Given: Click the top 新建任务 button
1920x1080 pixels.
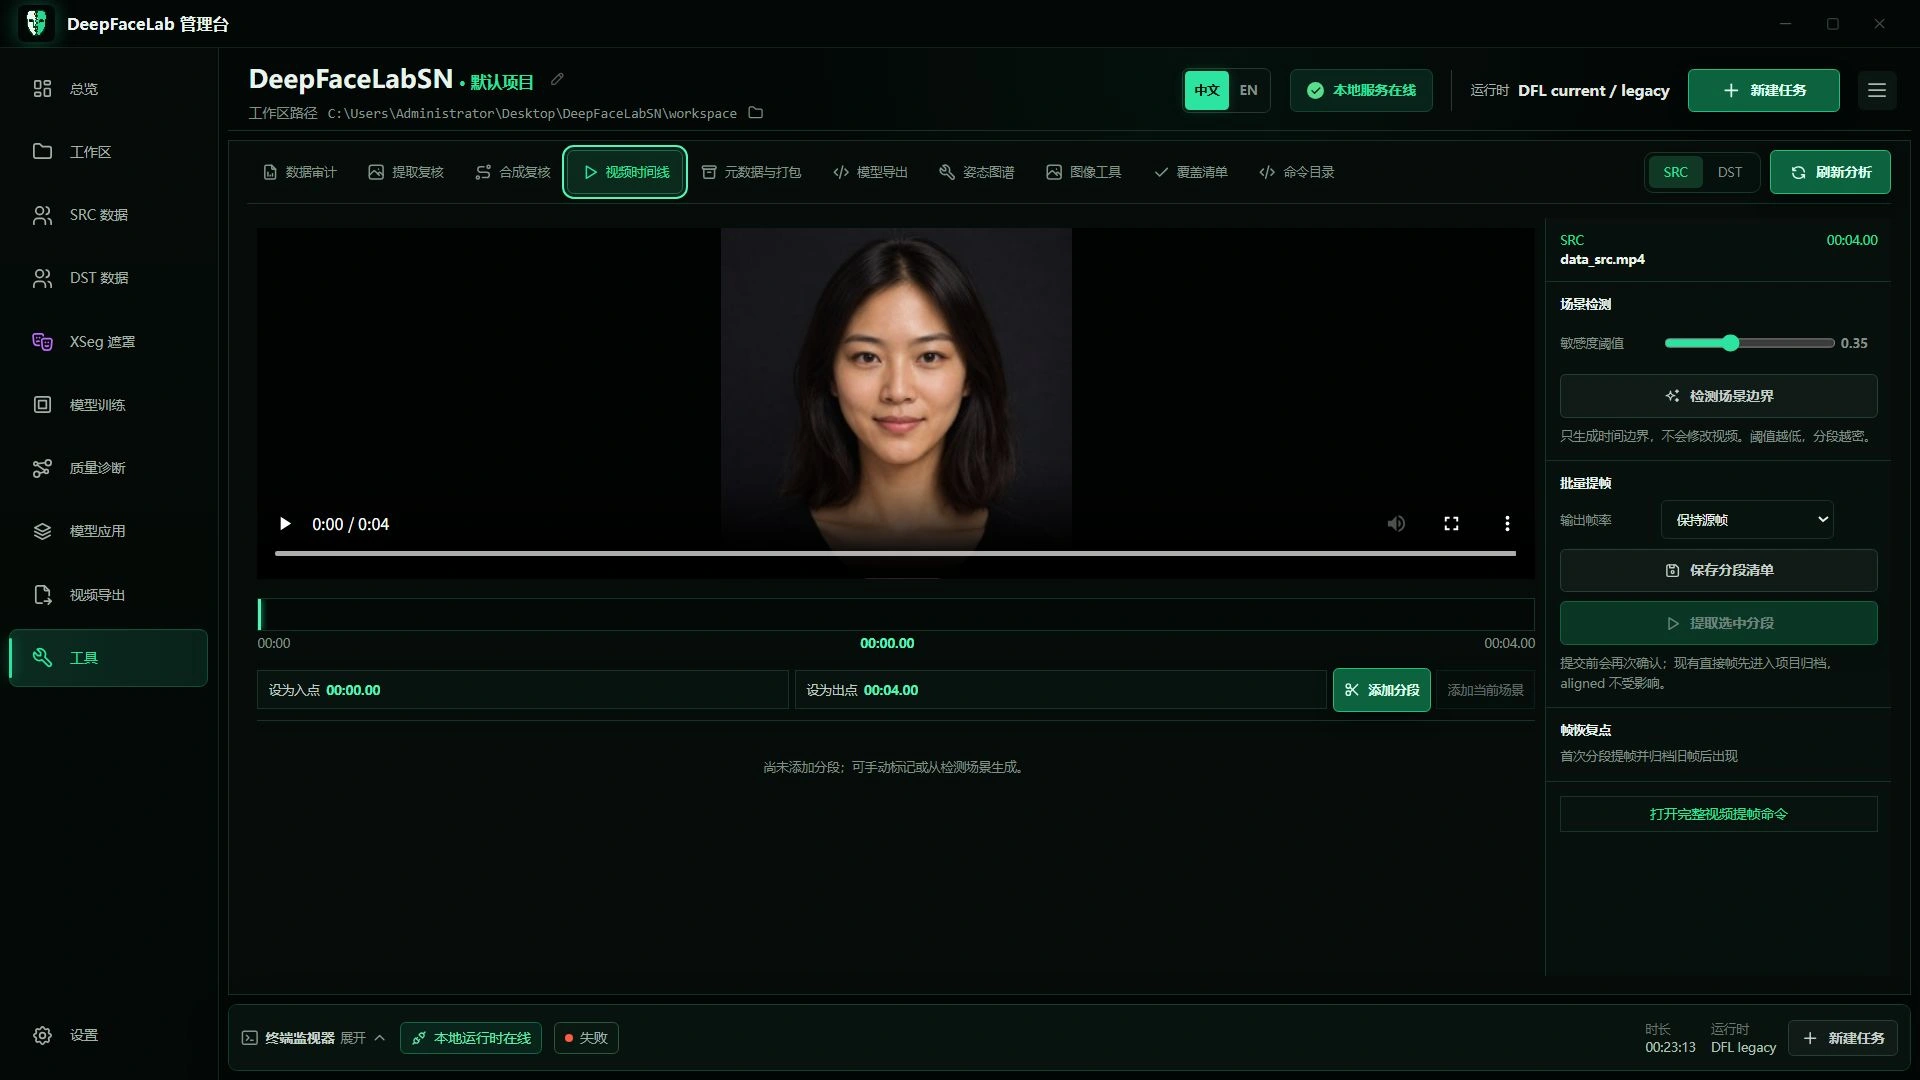Looking at the screenshot, I should [1764, 90].
